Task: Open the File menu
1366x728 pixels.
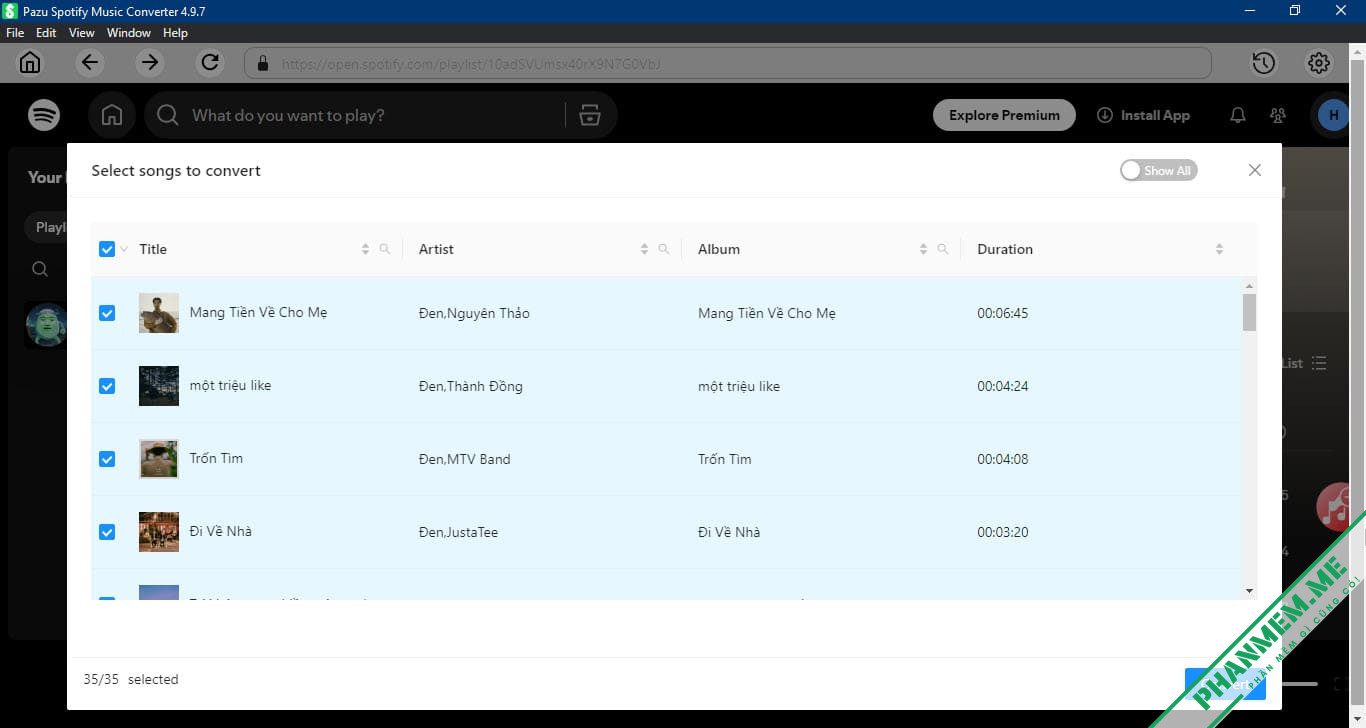Action: pyautogui.click(x=15, y=33)
